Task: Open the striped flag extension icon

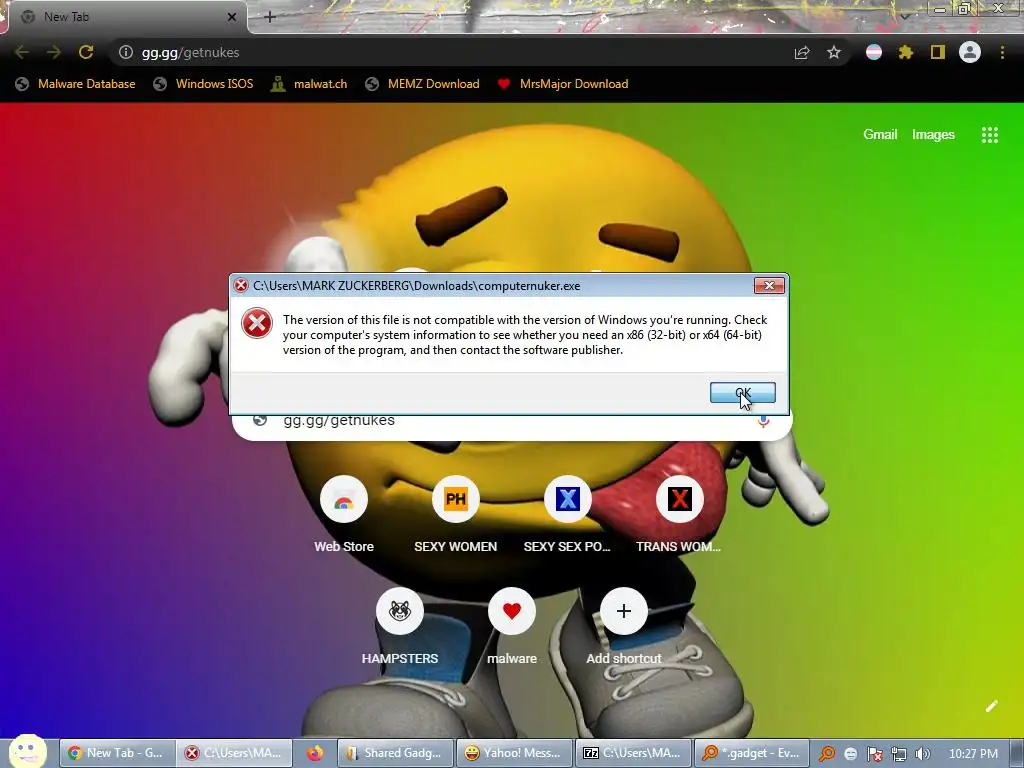Action: click(874, 52)
